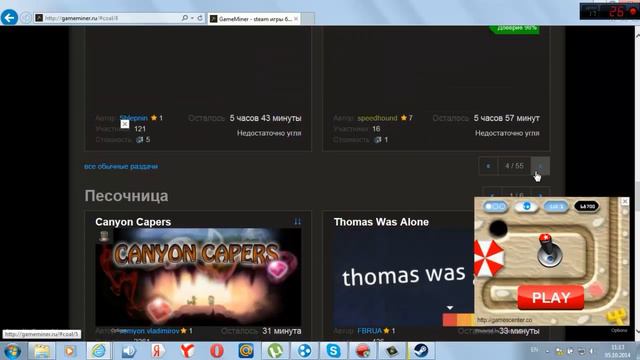Screen dimensions: 640x360
Task: Click the white down triangle on Thomas banner
Action: [449, 307]
